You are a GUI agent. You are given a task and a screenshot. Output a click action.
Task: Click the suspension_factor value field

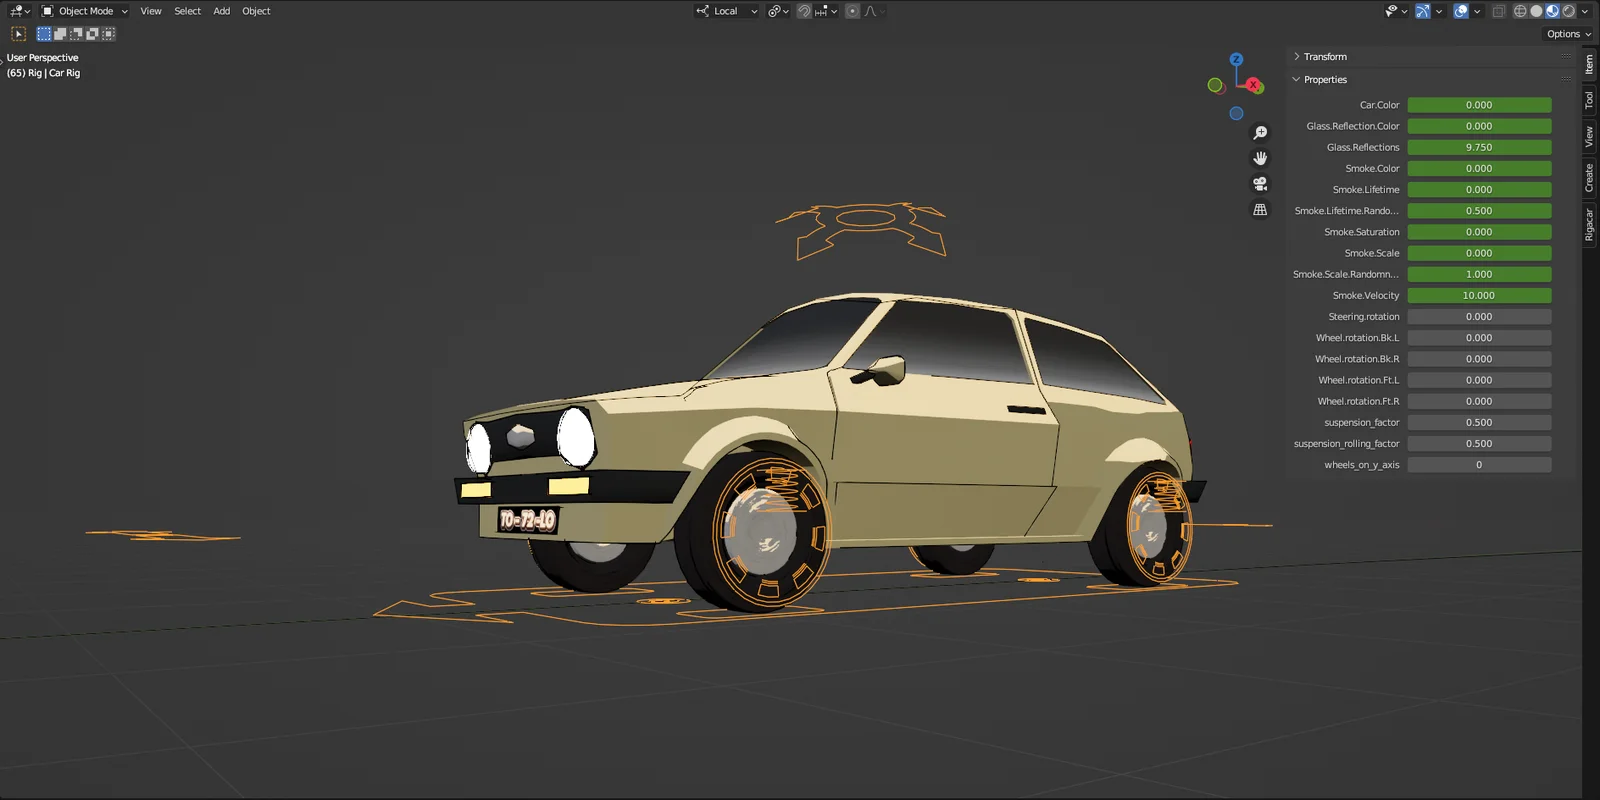click(1479, 423)
